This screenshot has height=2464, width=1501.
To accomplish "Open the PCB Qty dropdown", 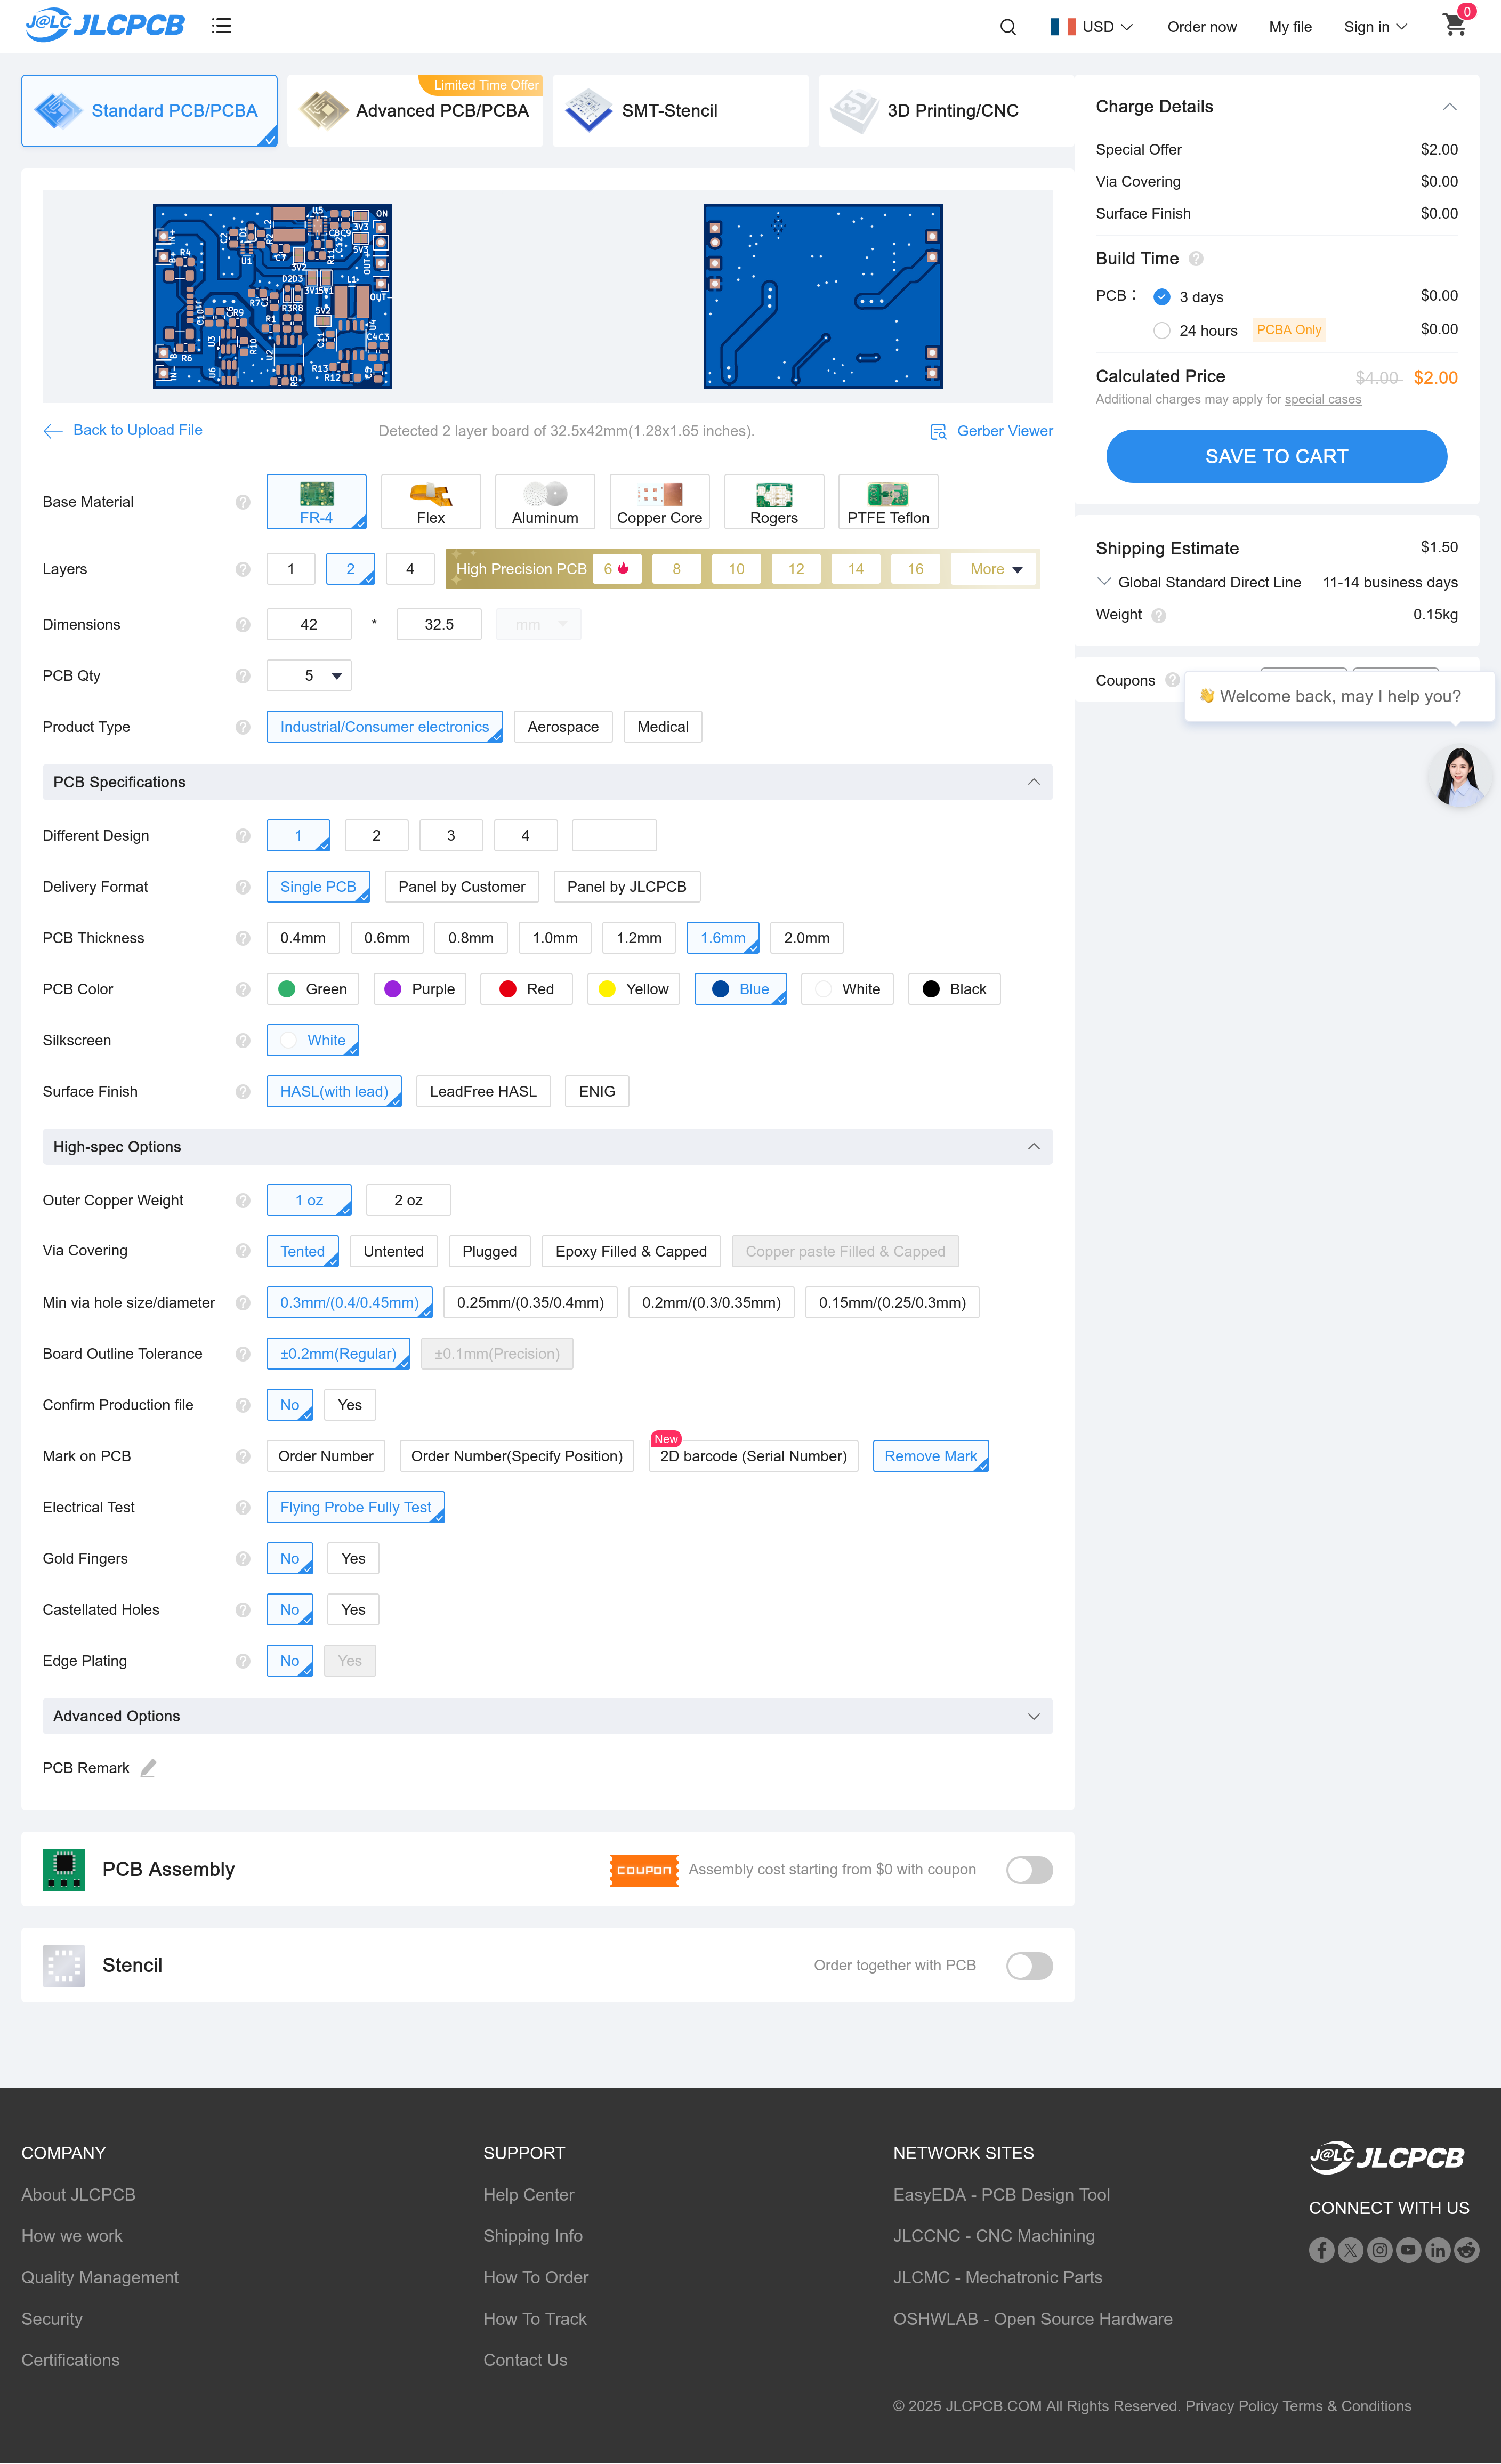I will tap(309, 676).
